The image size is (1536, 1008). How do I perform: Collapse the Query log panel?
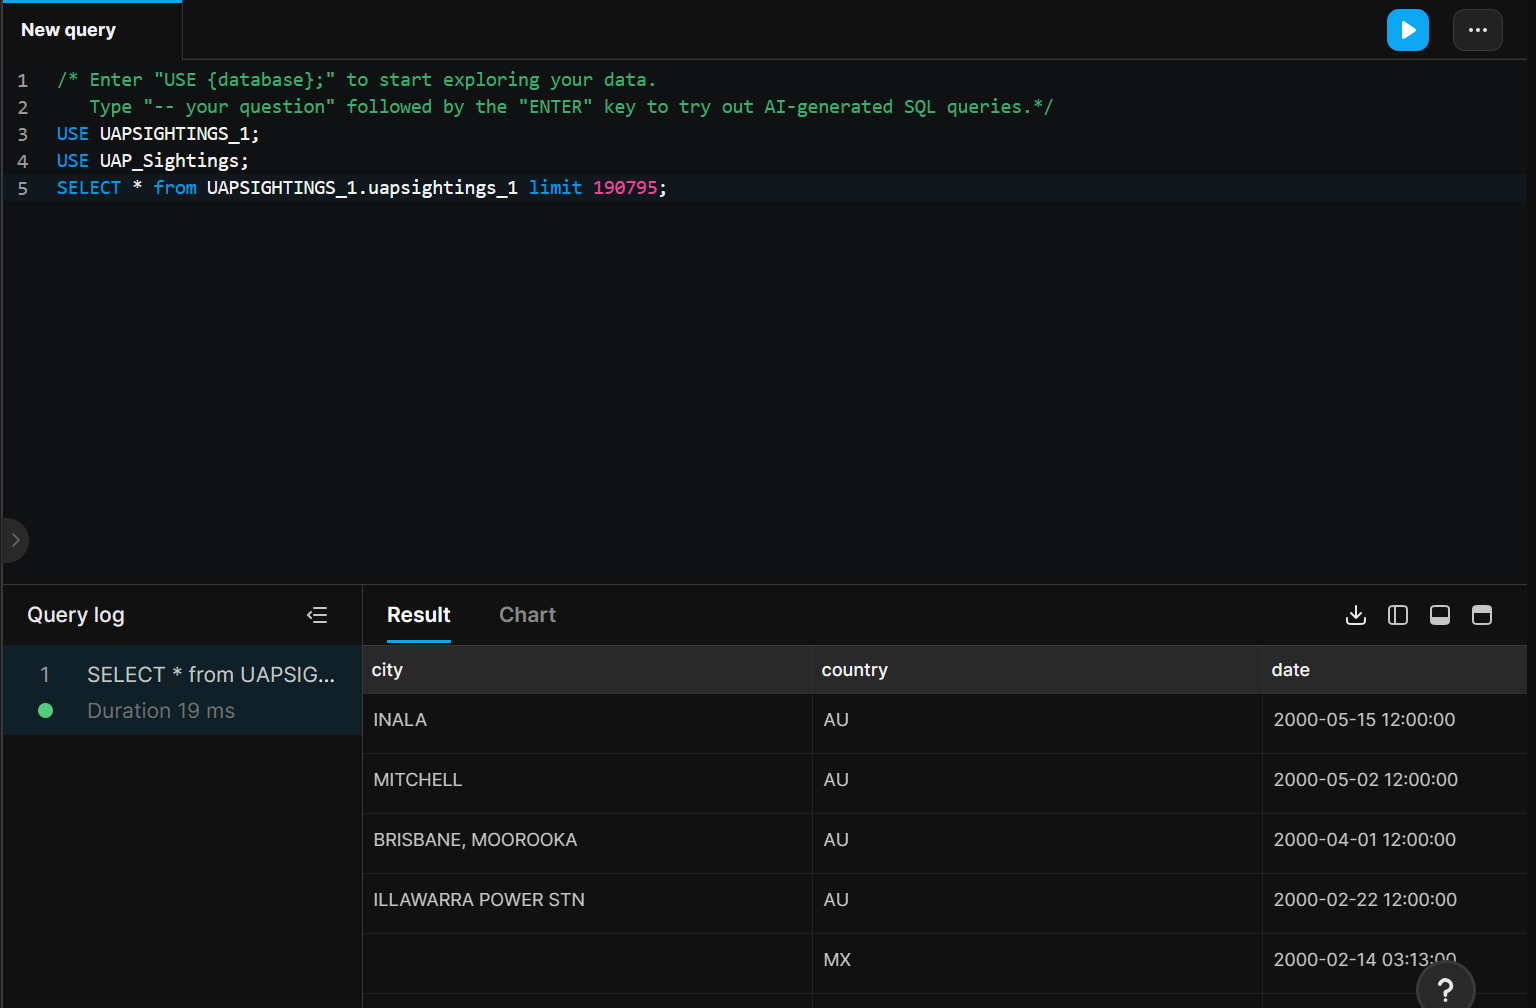317,615
